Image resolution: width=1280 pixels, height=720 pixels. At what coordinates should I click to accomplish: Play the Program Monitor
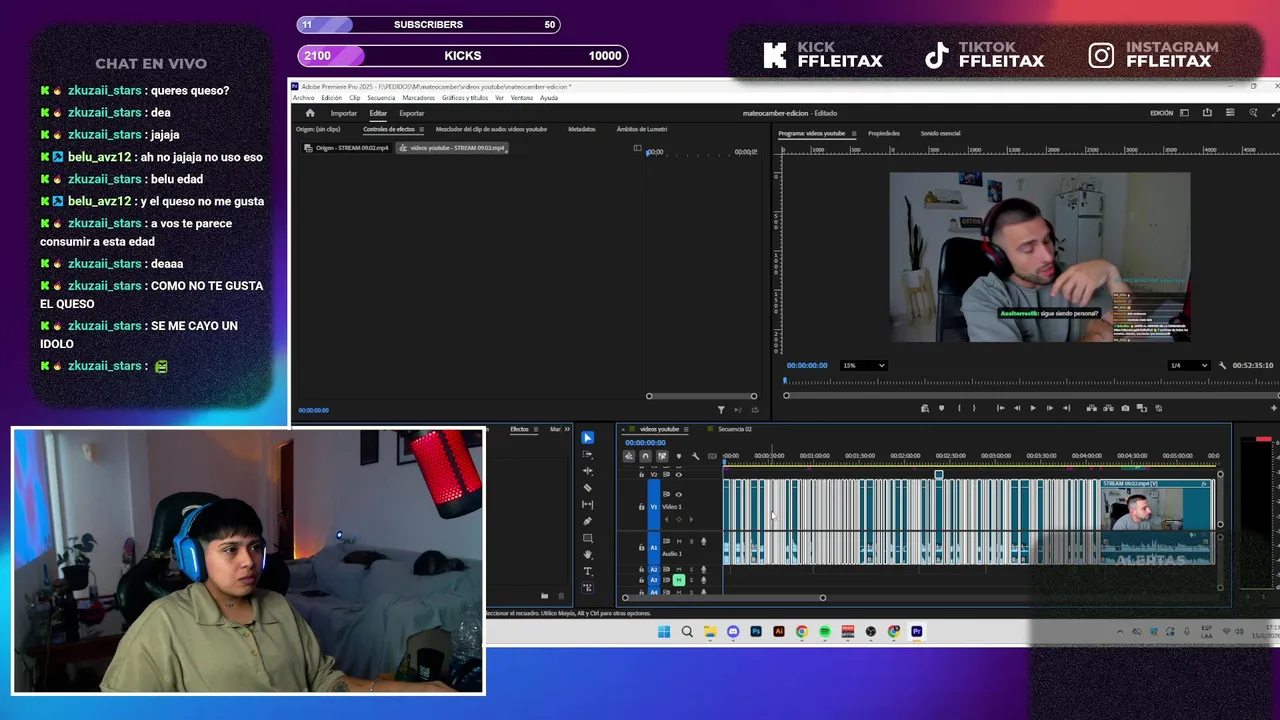pos(1033,408)
